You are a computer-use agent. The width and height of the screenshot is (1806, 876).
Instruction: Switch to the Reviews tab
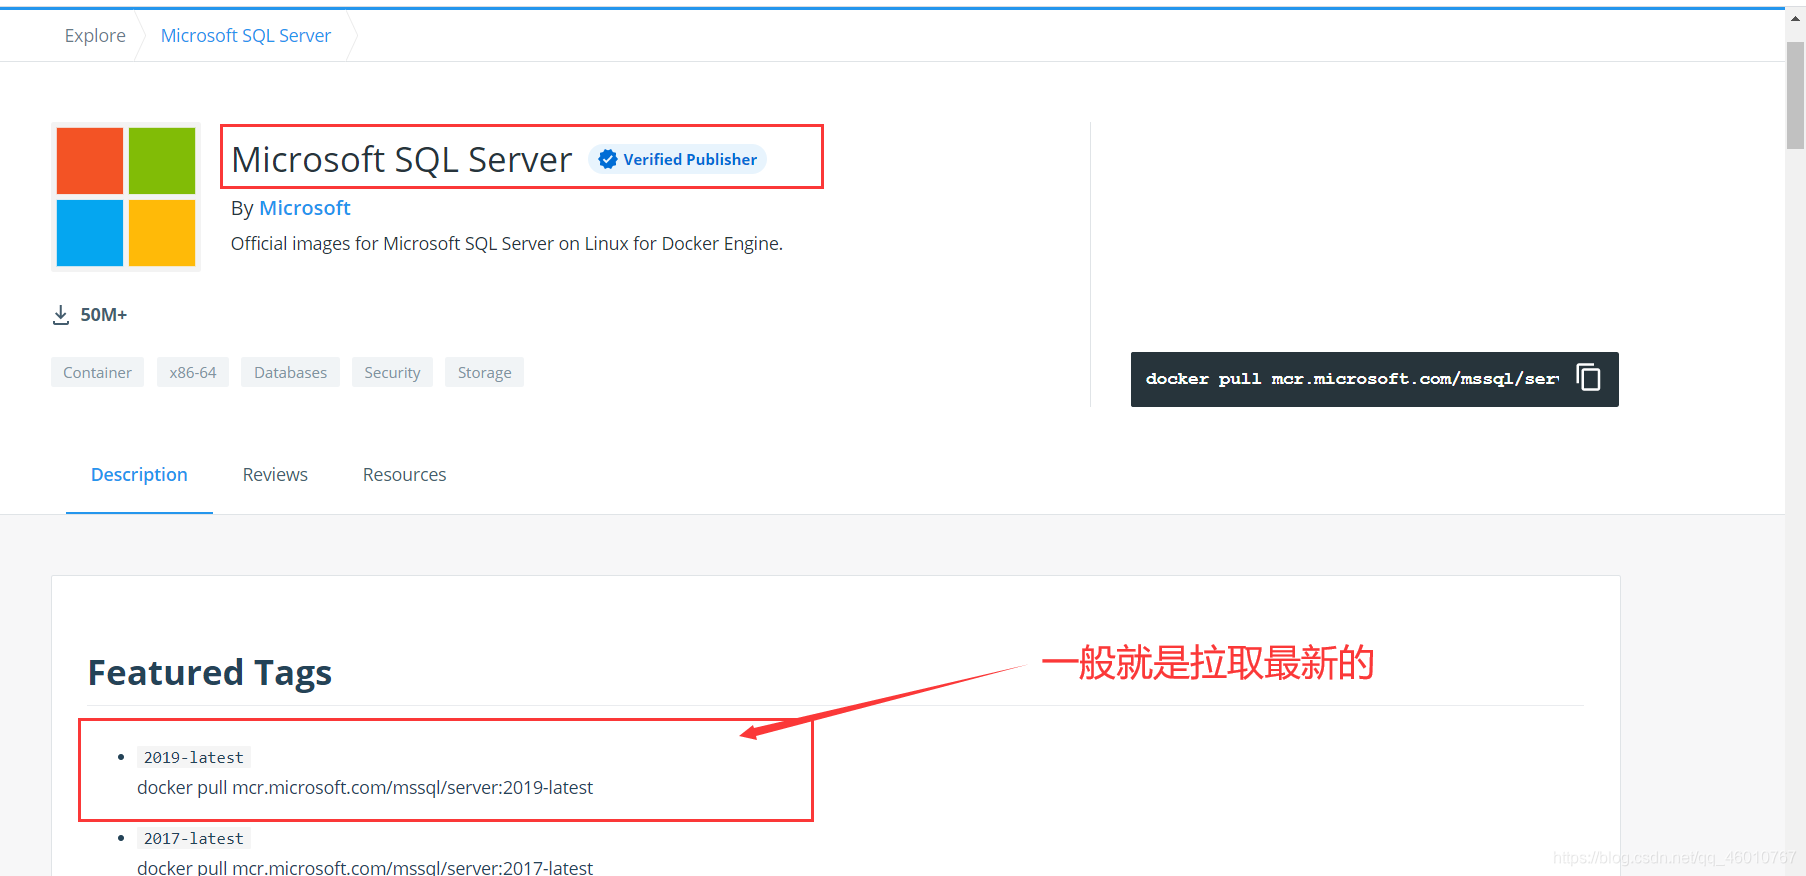pos(275,475)
